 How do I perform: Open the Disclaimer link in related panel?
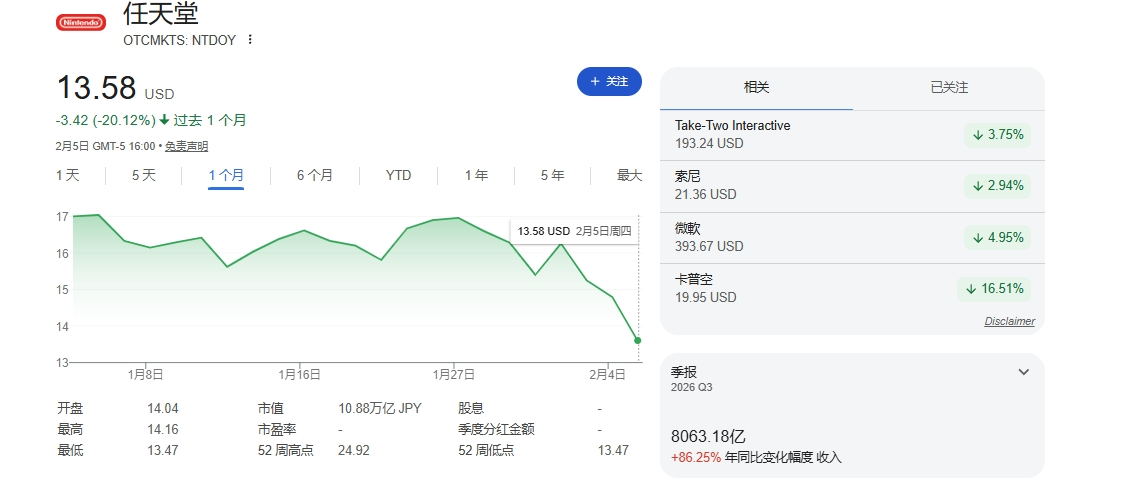point(1009,321)
